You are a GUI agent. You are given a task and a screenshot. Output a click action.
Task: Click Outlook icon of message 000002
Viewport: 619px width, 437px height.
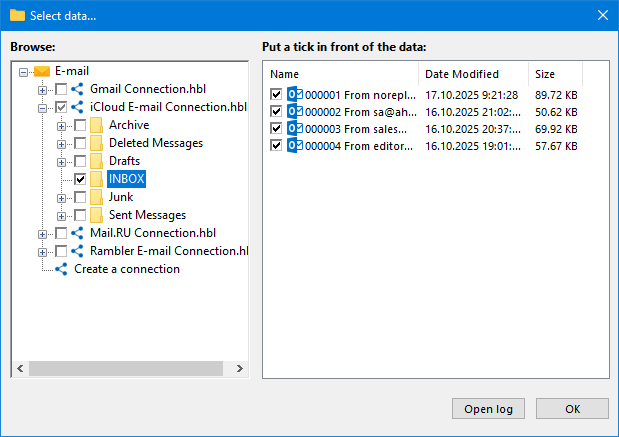click(x=295, y=112)
